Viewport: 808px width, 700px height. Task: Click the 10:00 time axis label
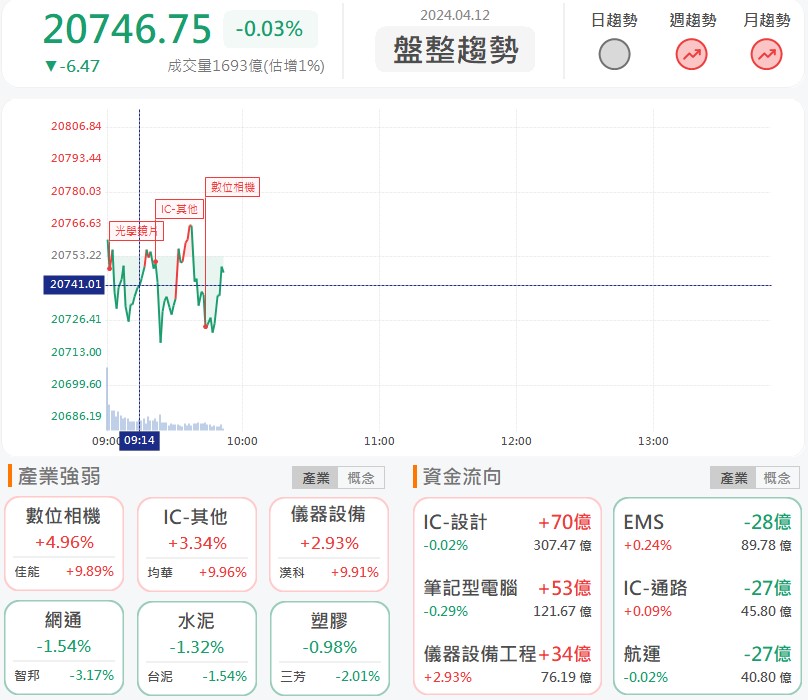pyautogui.click(x=242, y=441)
